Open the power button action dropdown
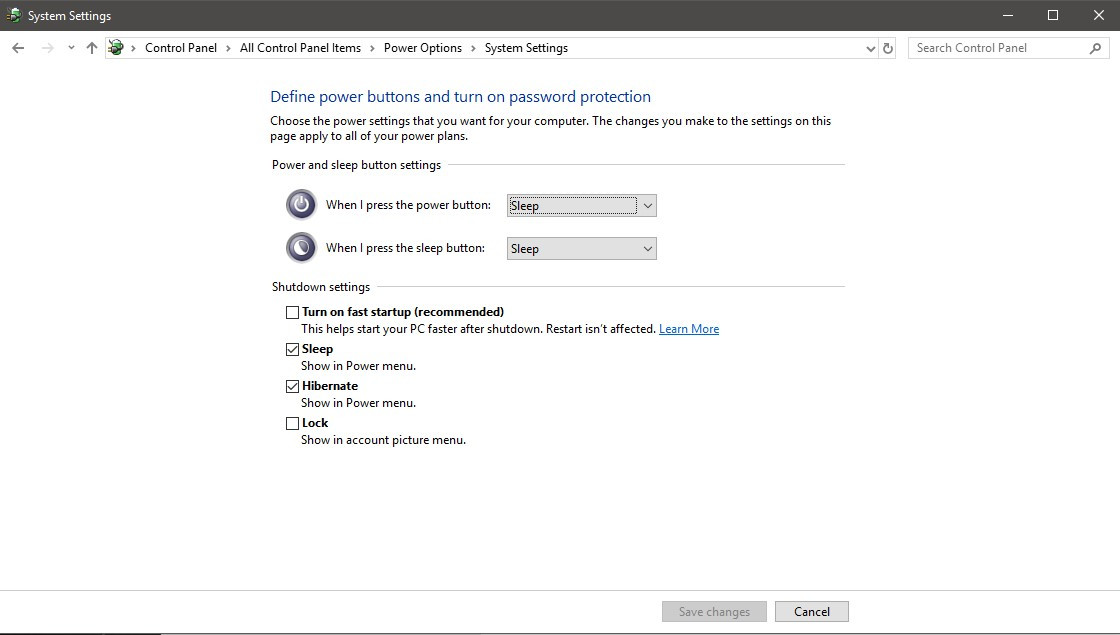Screen dimensions: 1120x635 649,205
